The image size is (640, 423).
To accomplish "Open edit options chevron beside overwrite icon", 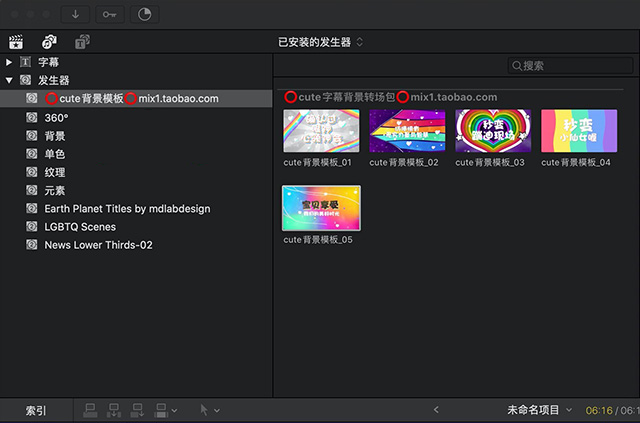I will tap(175, 410).
